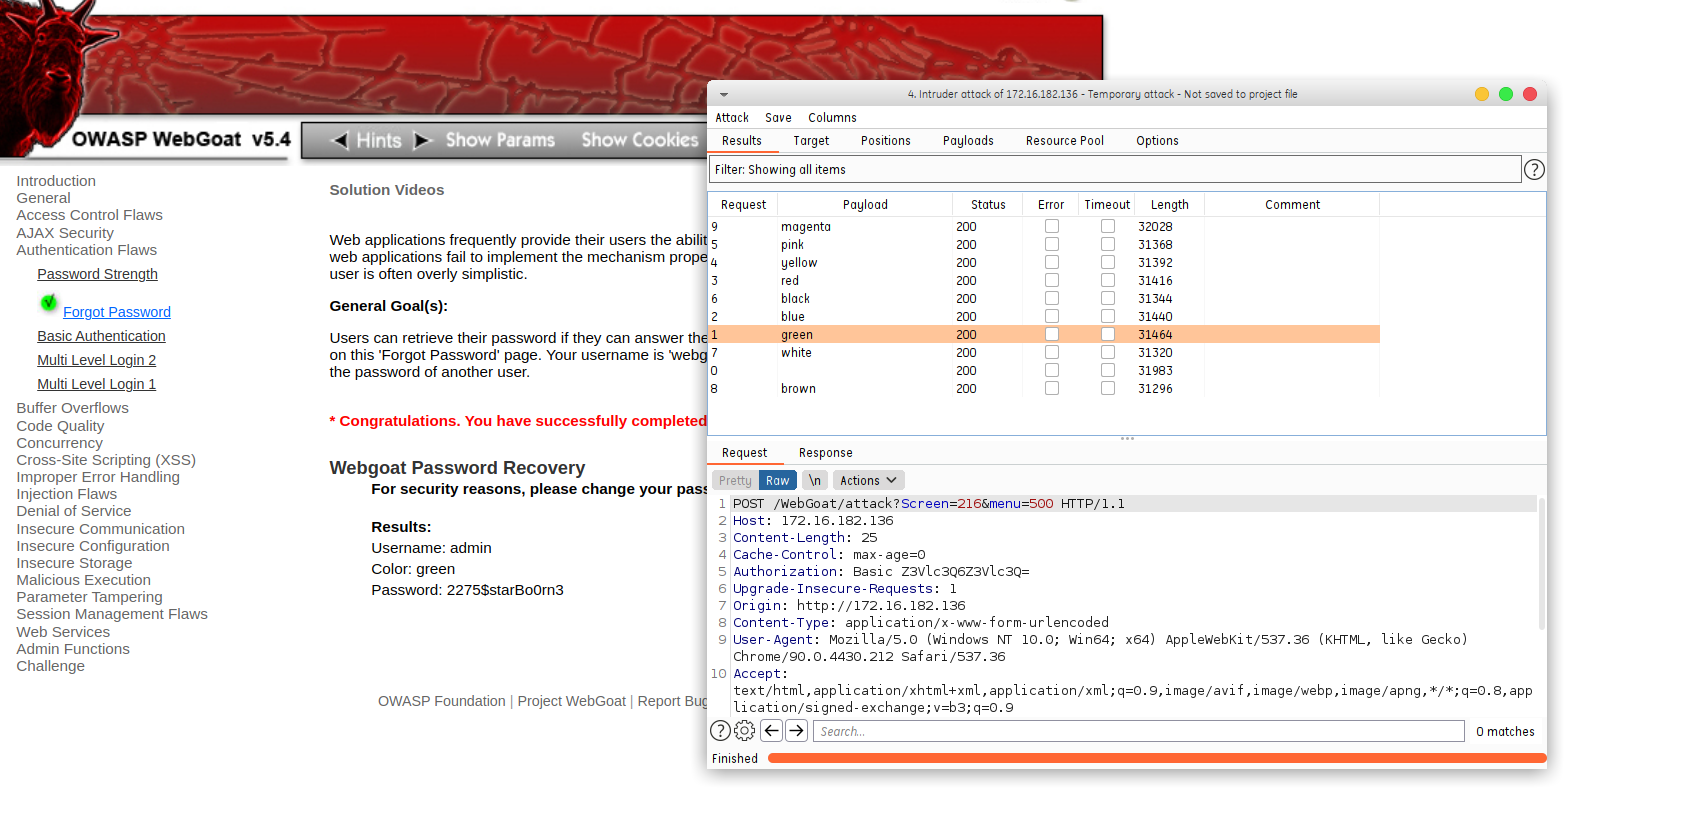Switch to the Target tab
Viewport: 1681px width, 840px height.
click(811, 141)
